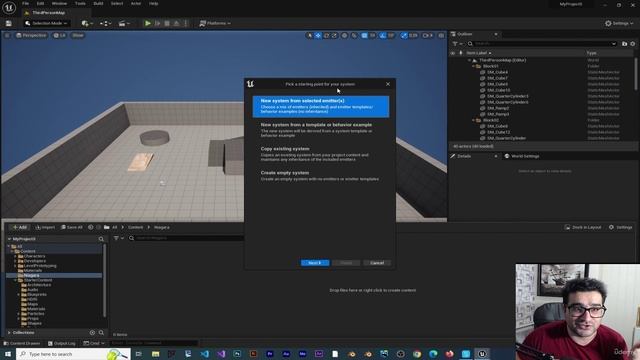Select Create empty system option
The width and height of the screenshot is (640, 360).
tap(321, 176)
